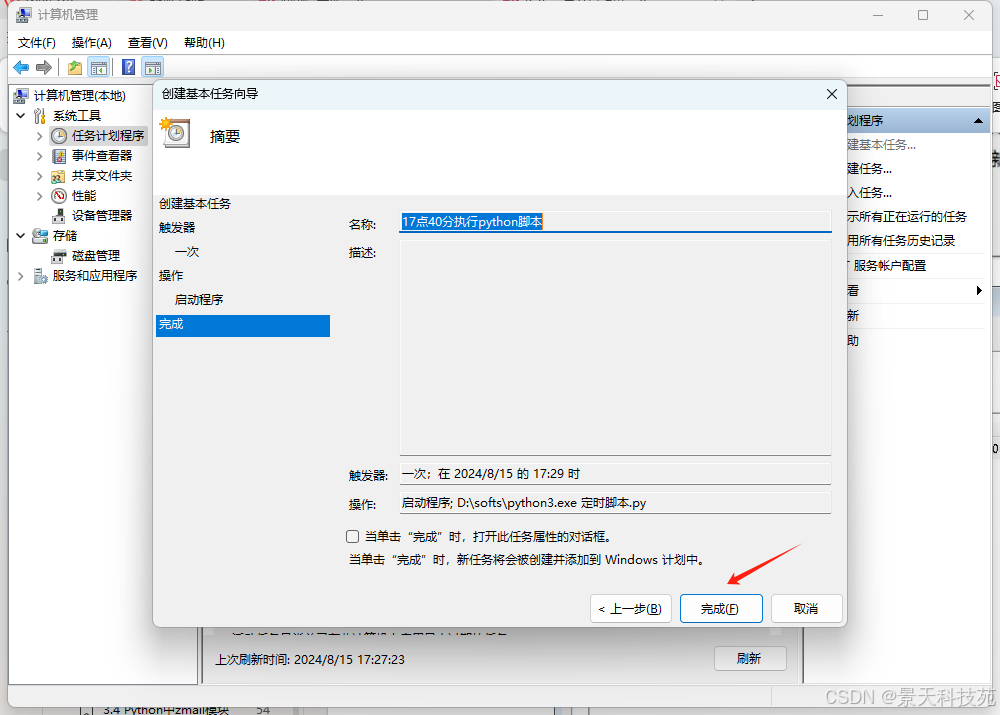
Task: Toggle the show/hide console tree icon
Action: click(x=99, y=67)
